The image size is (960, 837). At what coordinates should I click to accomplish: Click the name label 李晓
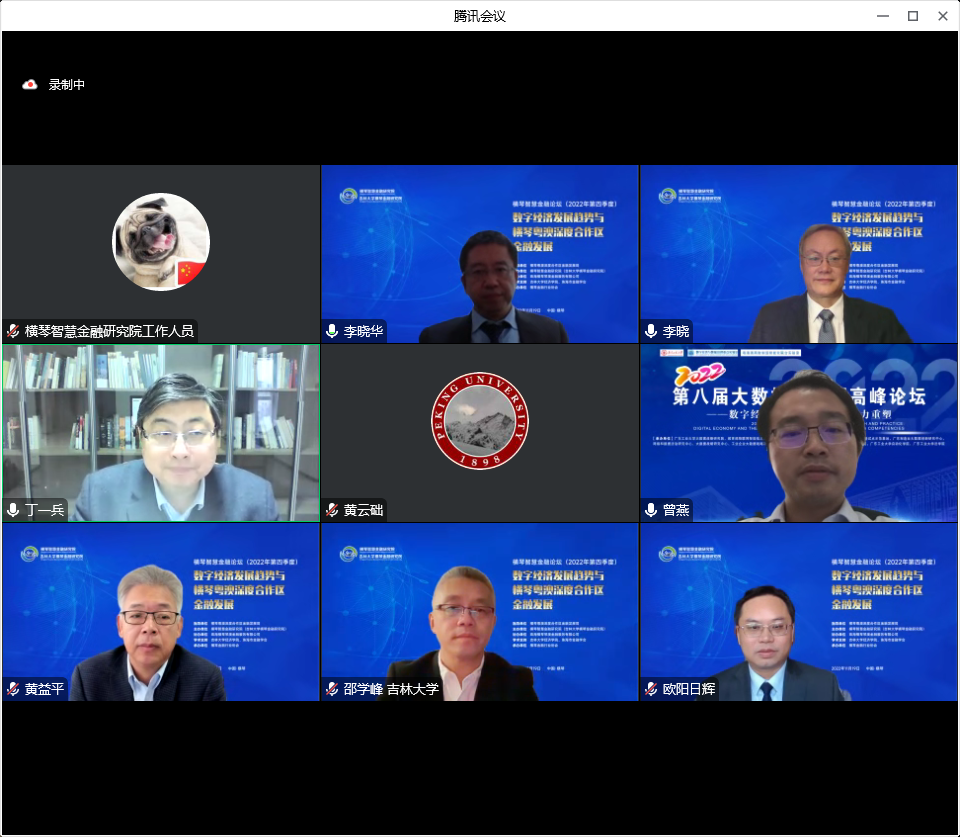tap(676, 331)
